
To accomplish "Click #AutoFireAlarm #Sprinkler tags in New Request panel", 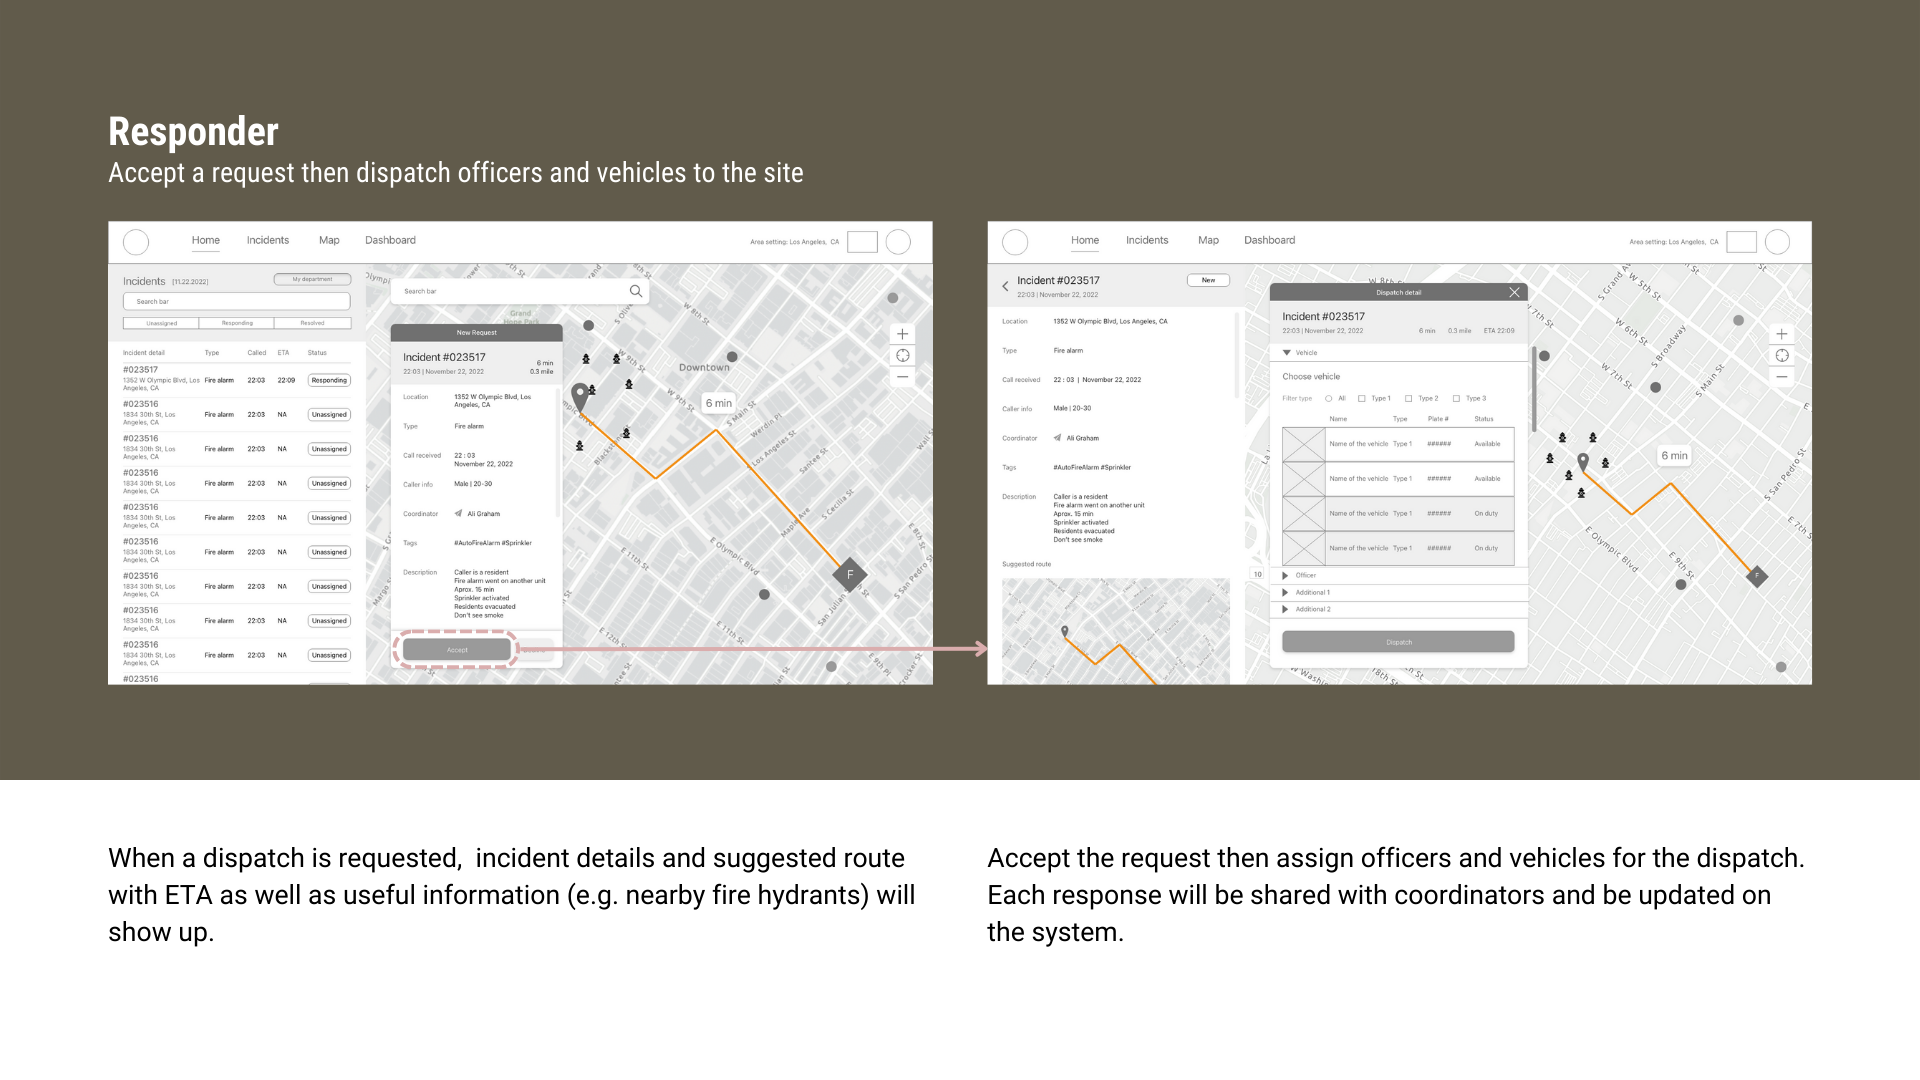I will point(493,543).
